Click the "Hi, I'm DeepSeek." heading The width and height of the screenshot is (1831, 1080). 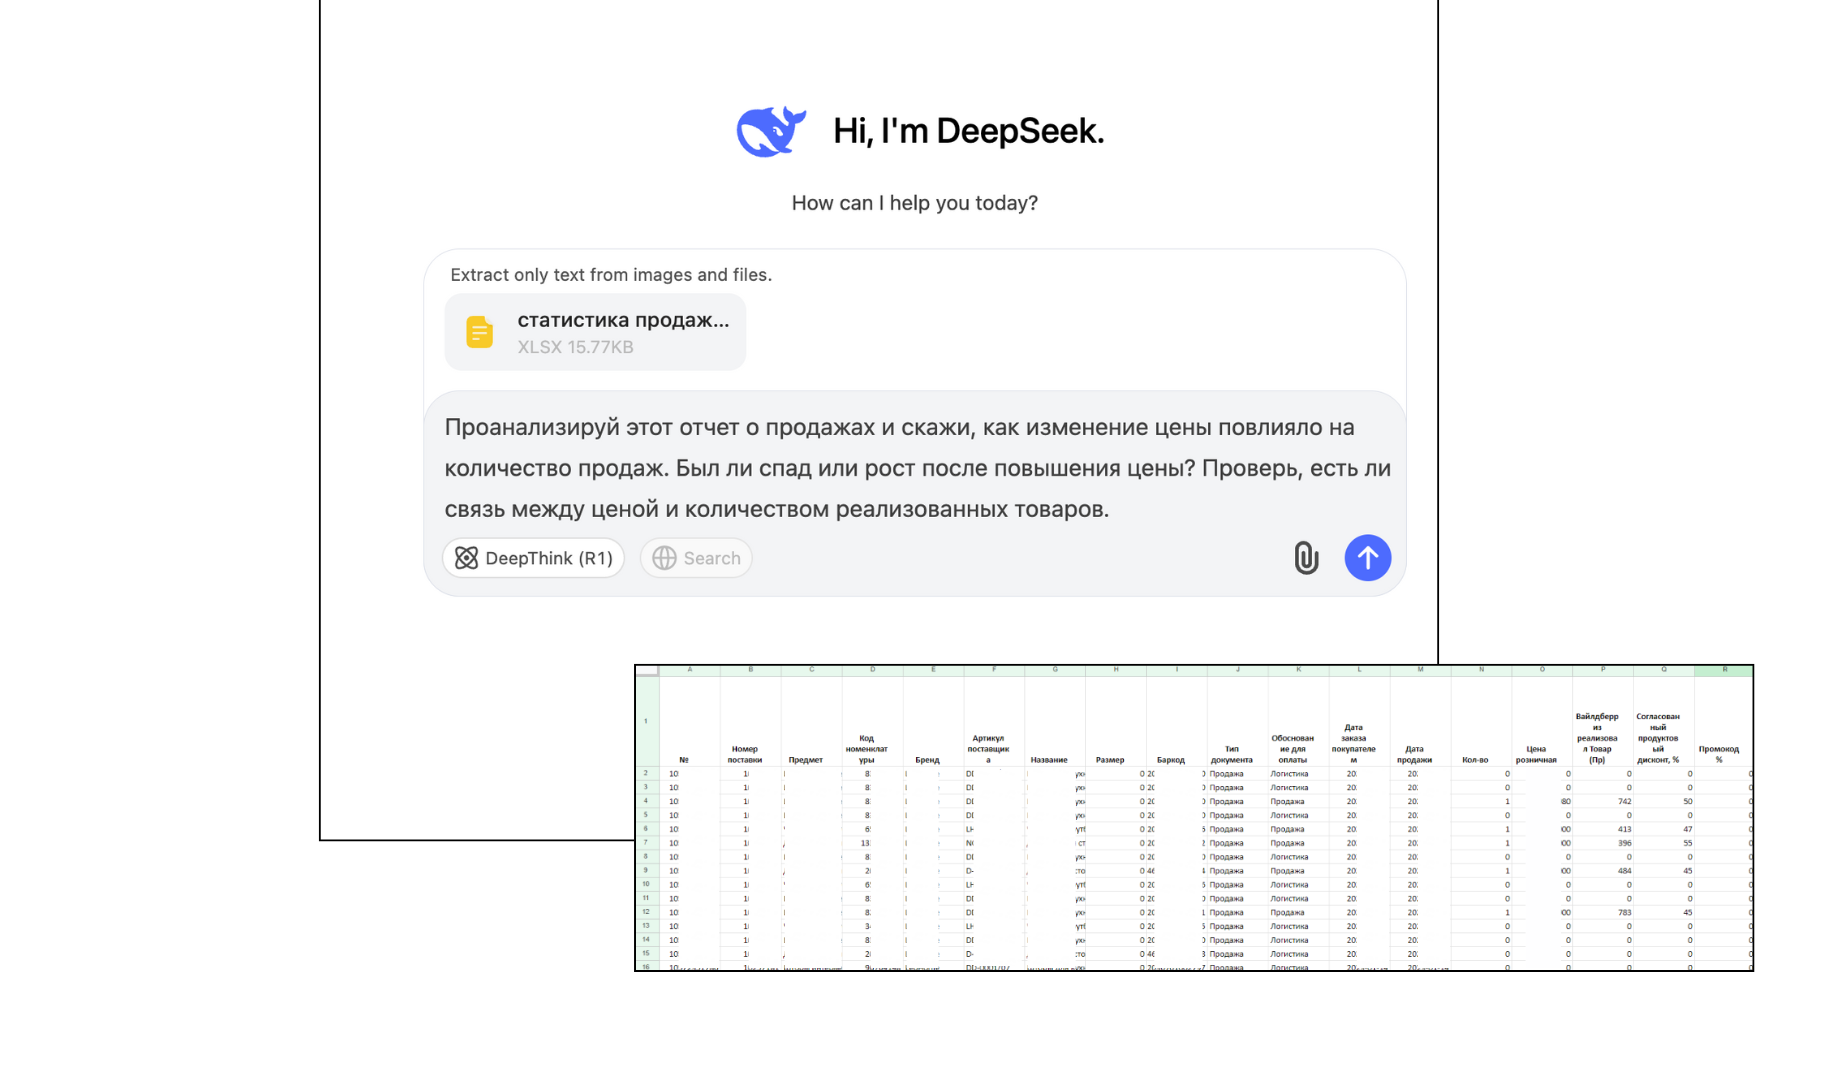pyautogui.click(x=968, y=131)
